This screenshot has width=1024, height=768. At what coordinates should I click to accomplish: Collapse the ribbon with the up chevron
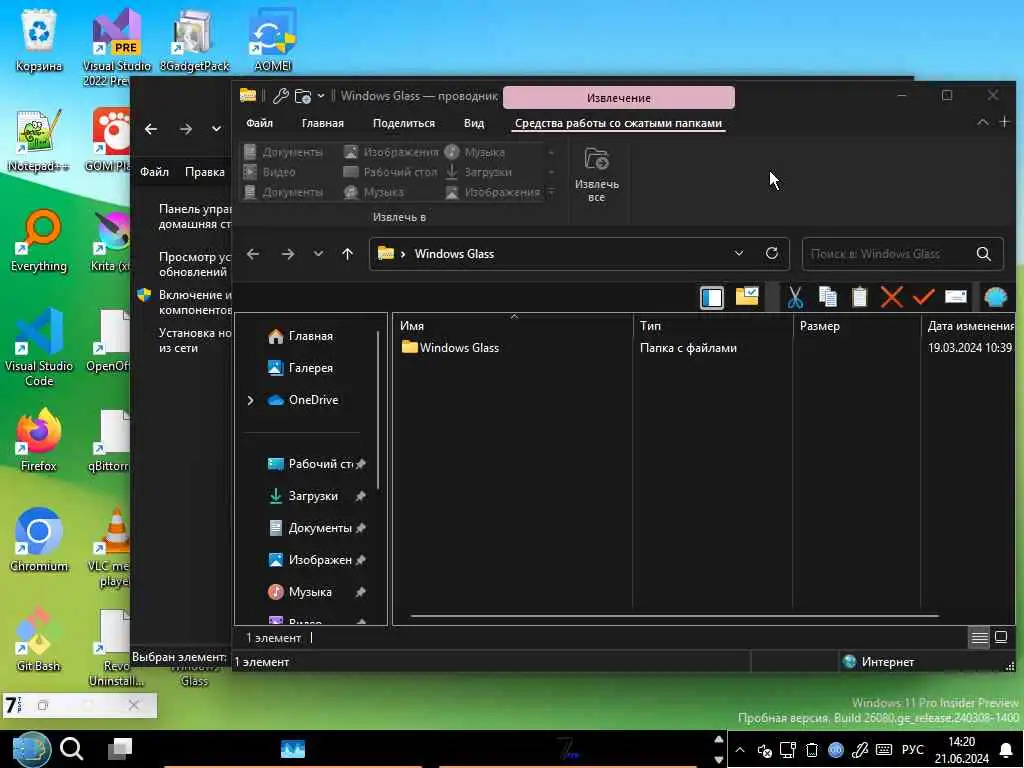click(x=982, y=122)
